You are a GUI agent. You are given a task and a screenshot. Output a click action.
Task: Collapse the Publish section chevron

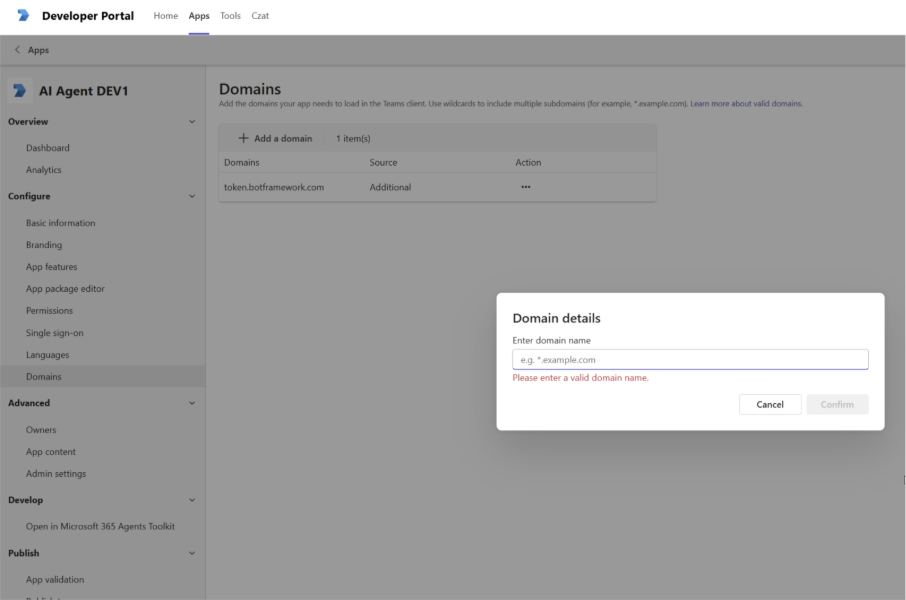[192, 553]
